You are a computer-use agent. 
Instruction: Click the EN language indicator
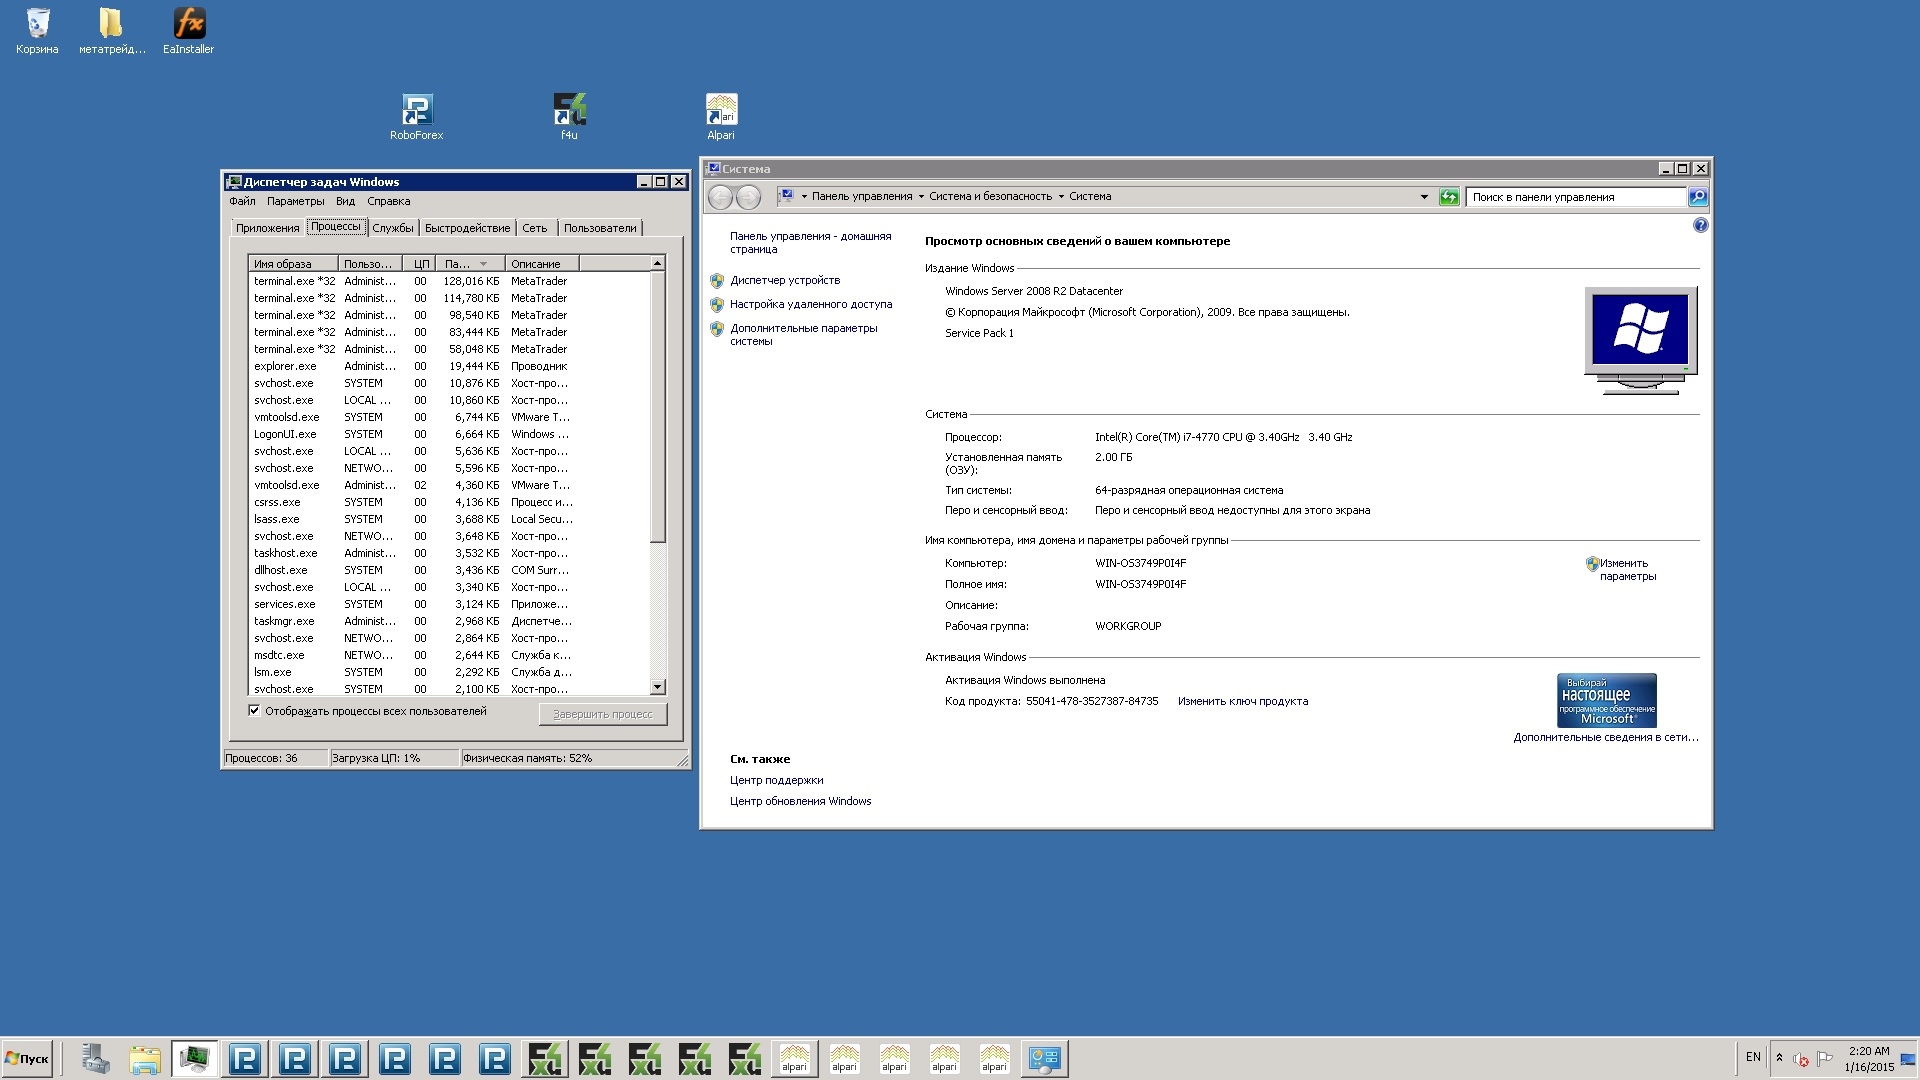point(1753,1057)
